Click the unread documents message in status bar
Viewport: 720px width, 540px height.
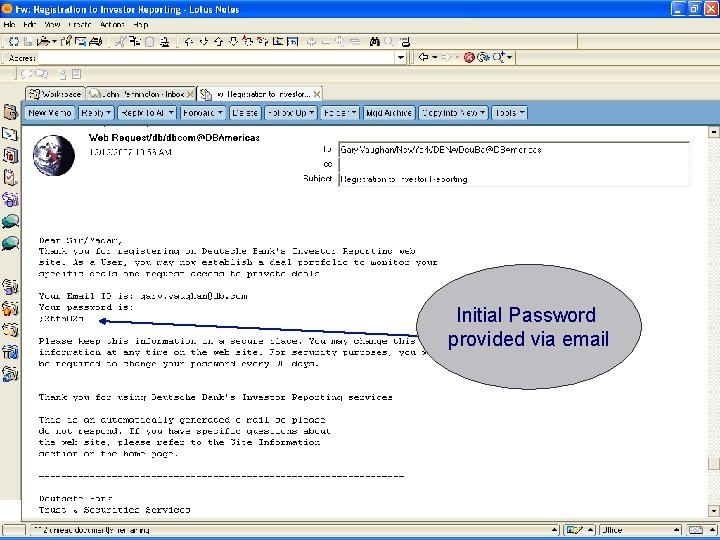(x=92, y=530)
